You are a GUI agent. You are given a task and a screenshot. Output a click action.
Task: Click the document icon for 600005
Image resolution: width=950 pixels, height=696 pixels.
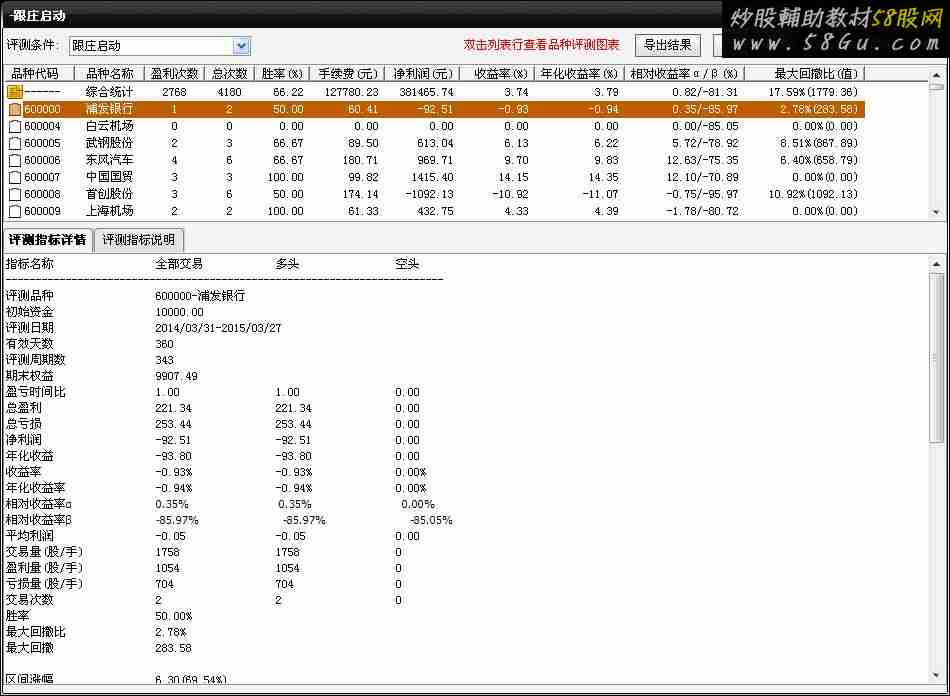(x=15, y=143)
